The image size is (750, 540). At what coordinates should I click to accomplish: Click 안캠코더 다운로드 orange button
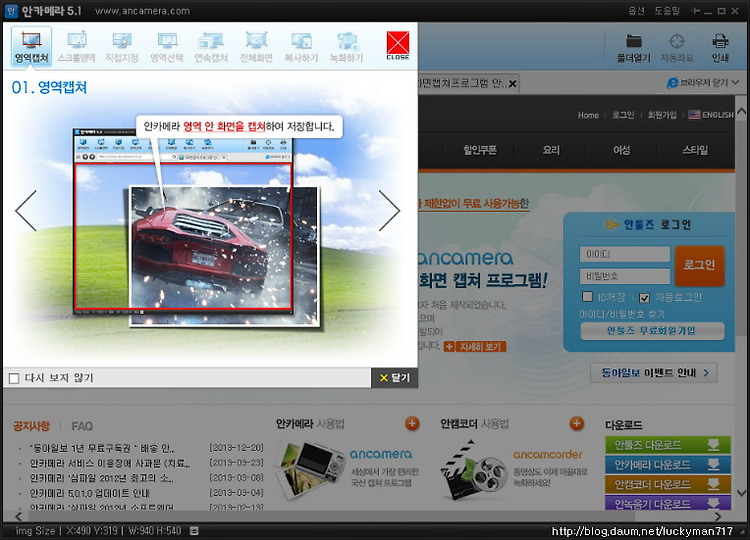tap(668, 485)
